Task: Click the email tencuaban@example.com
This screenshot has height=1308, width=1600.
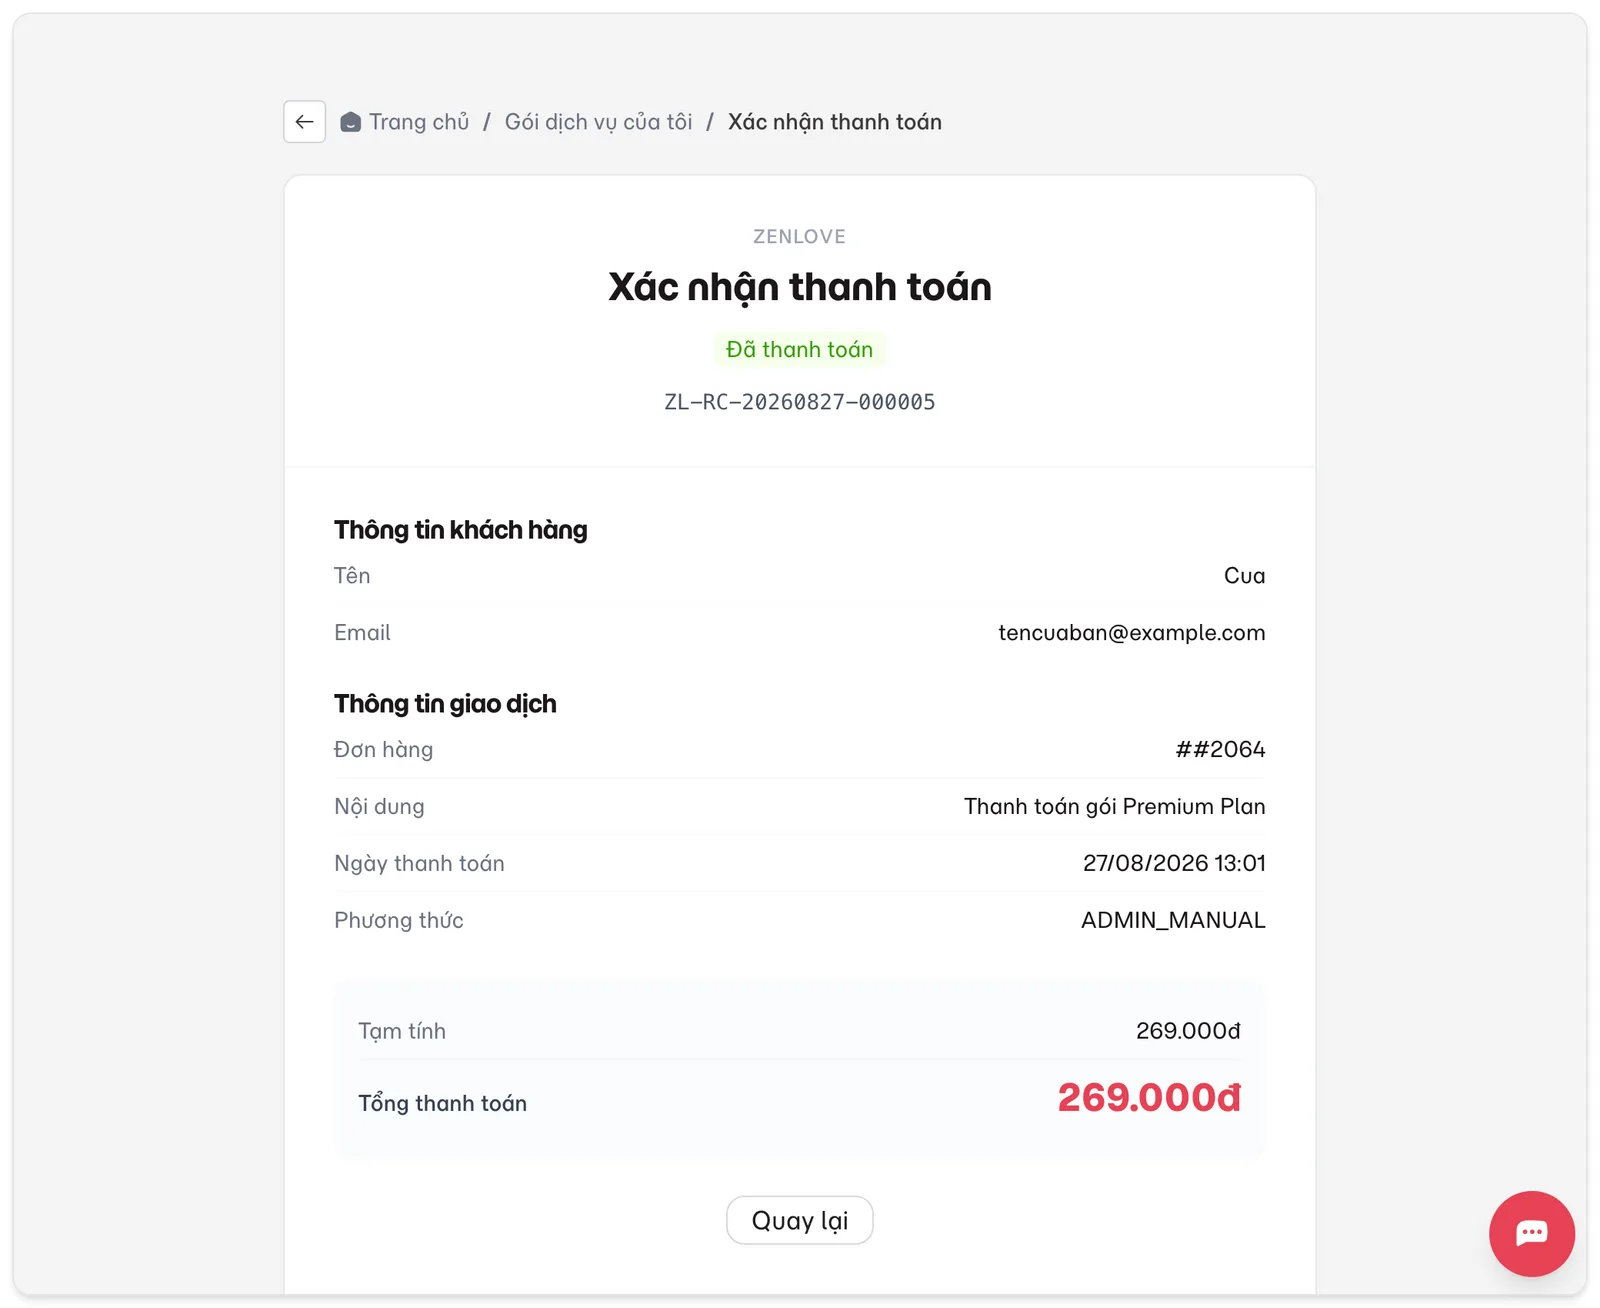Action: (x=1132, y=632)
